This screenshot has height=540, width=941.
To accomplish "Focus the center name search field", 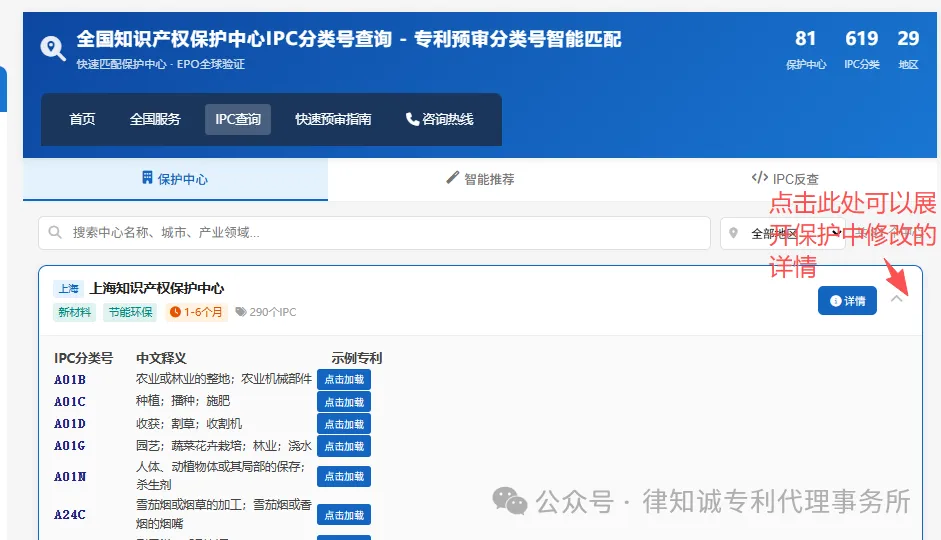I will pos(374,233).
